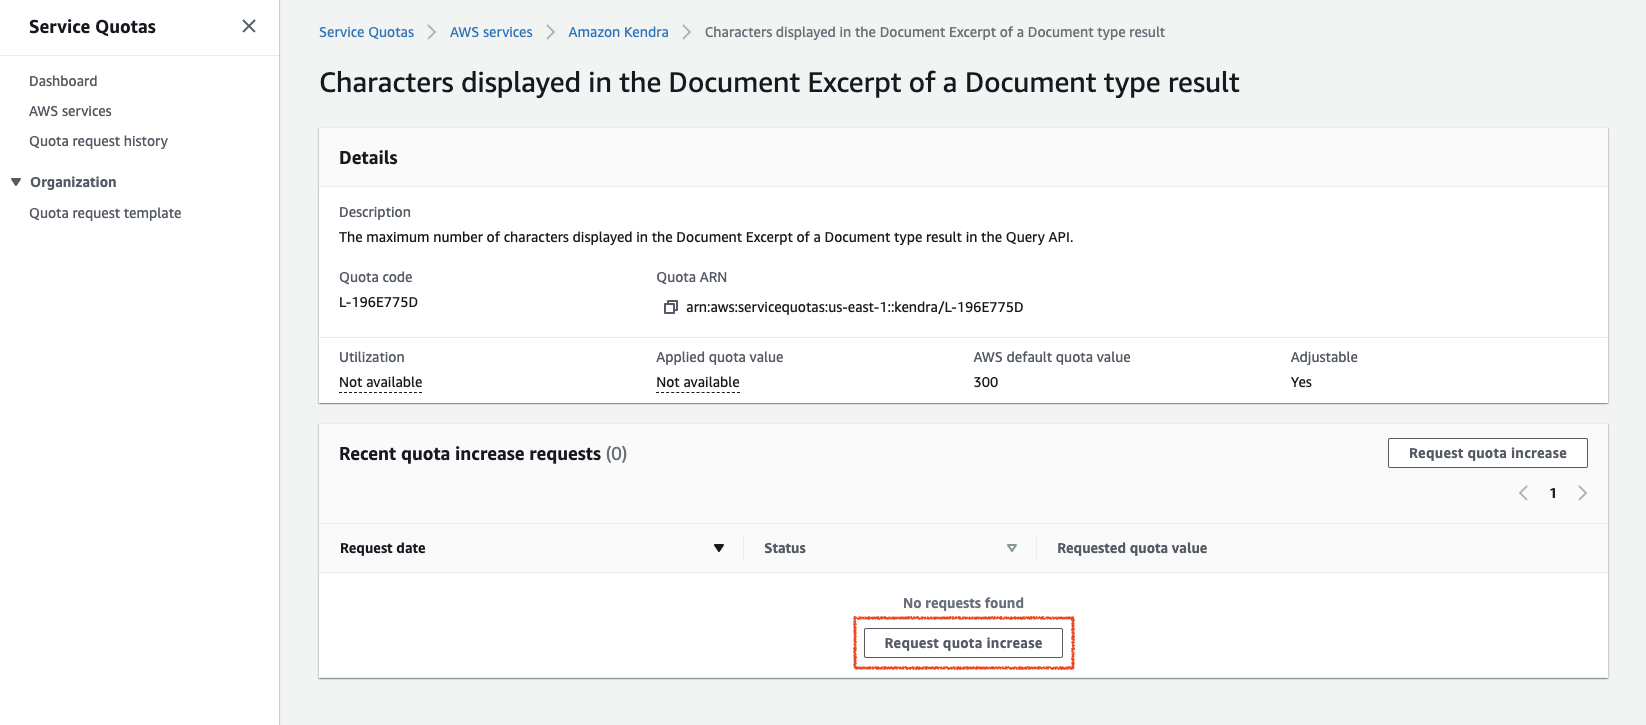Open AWS services in the sidebar

70,111
